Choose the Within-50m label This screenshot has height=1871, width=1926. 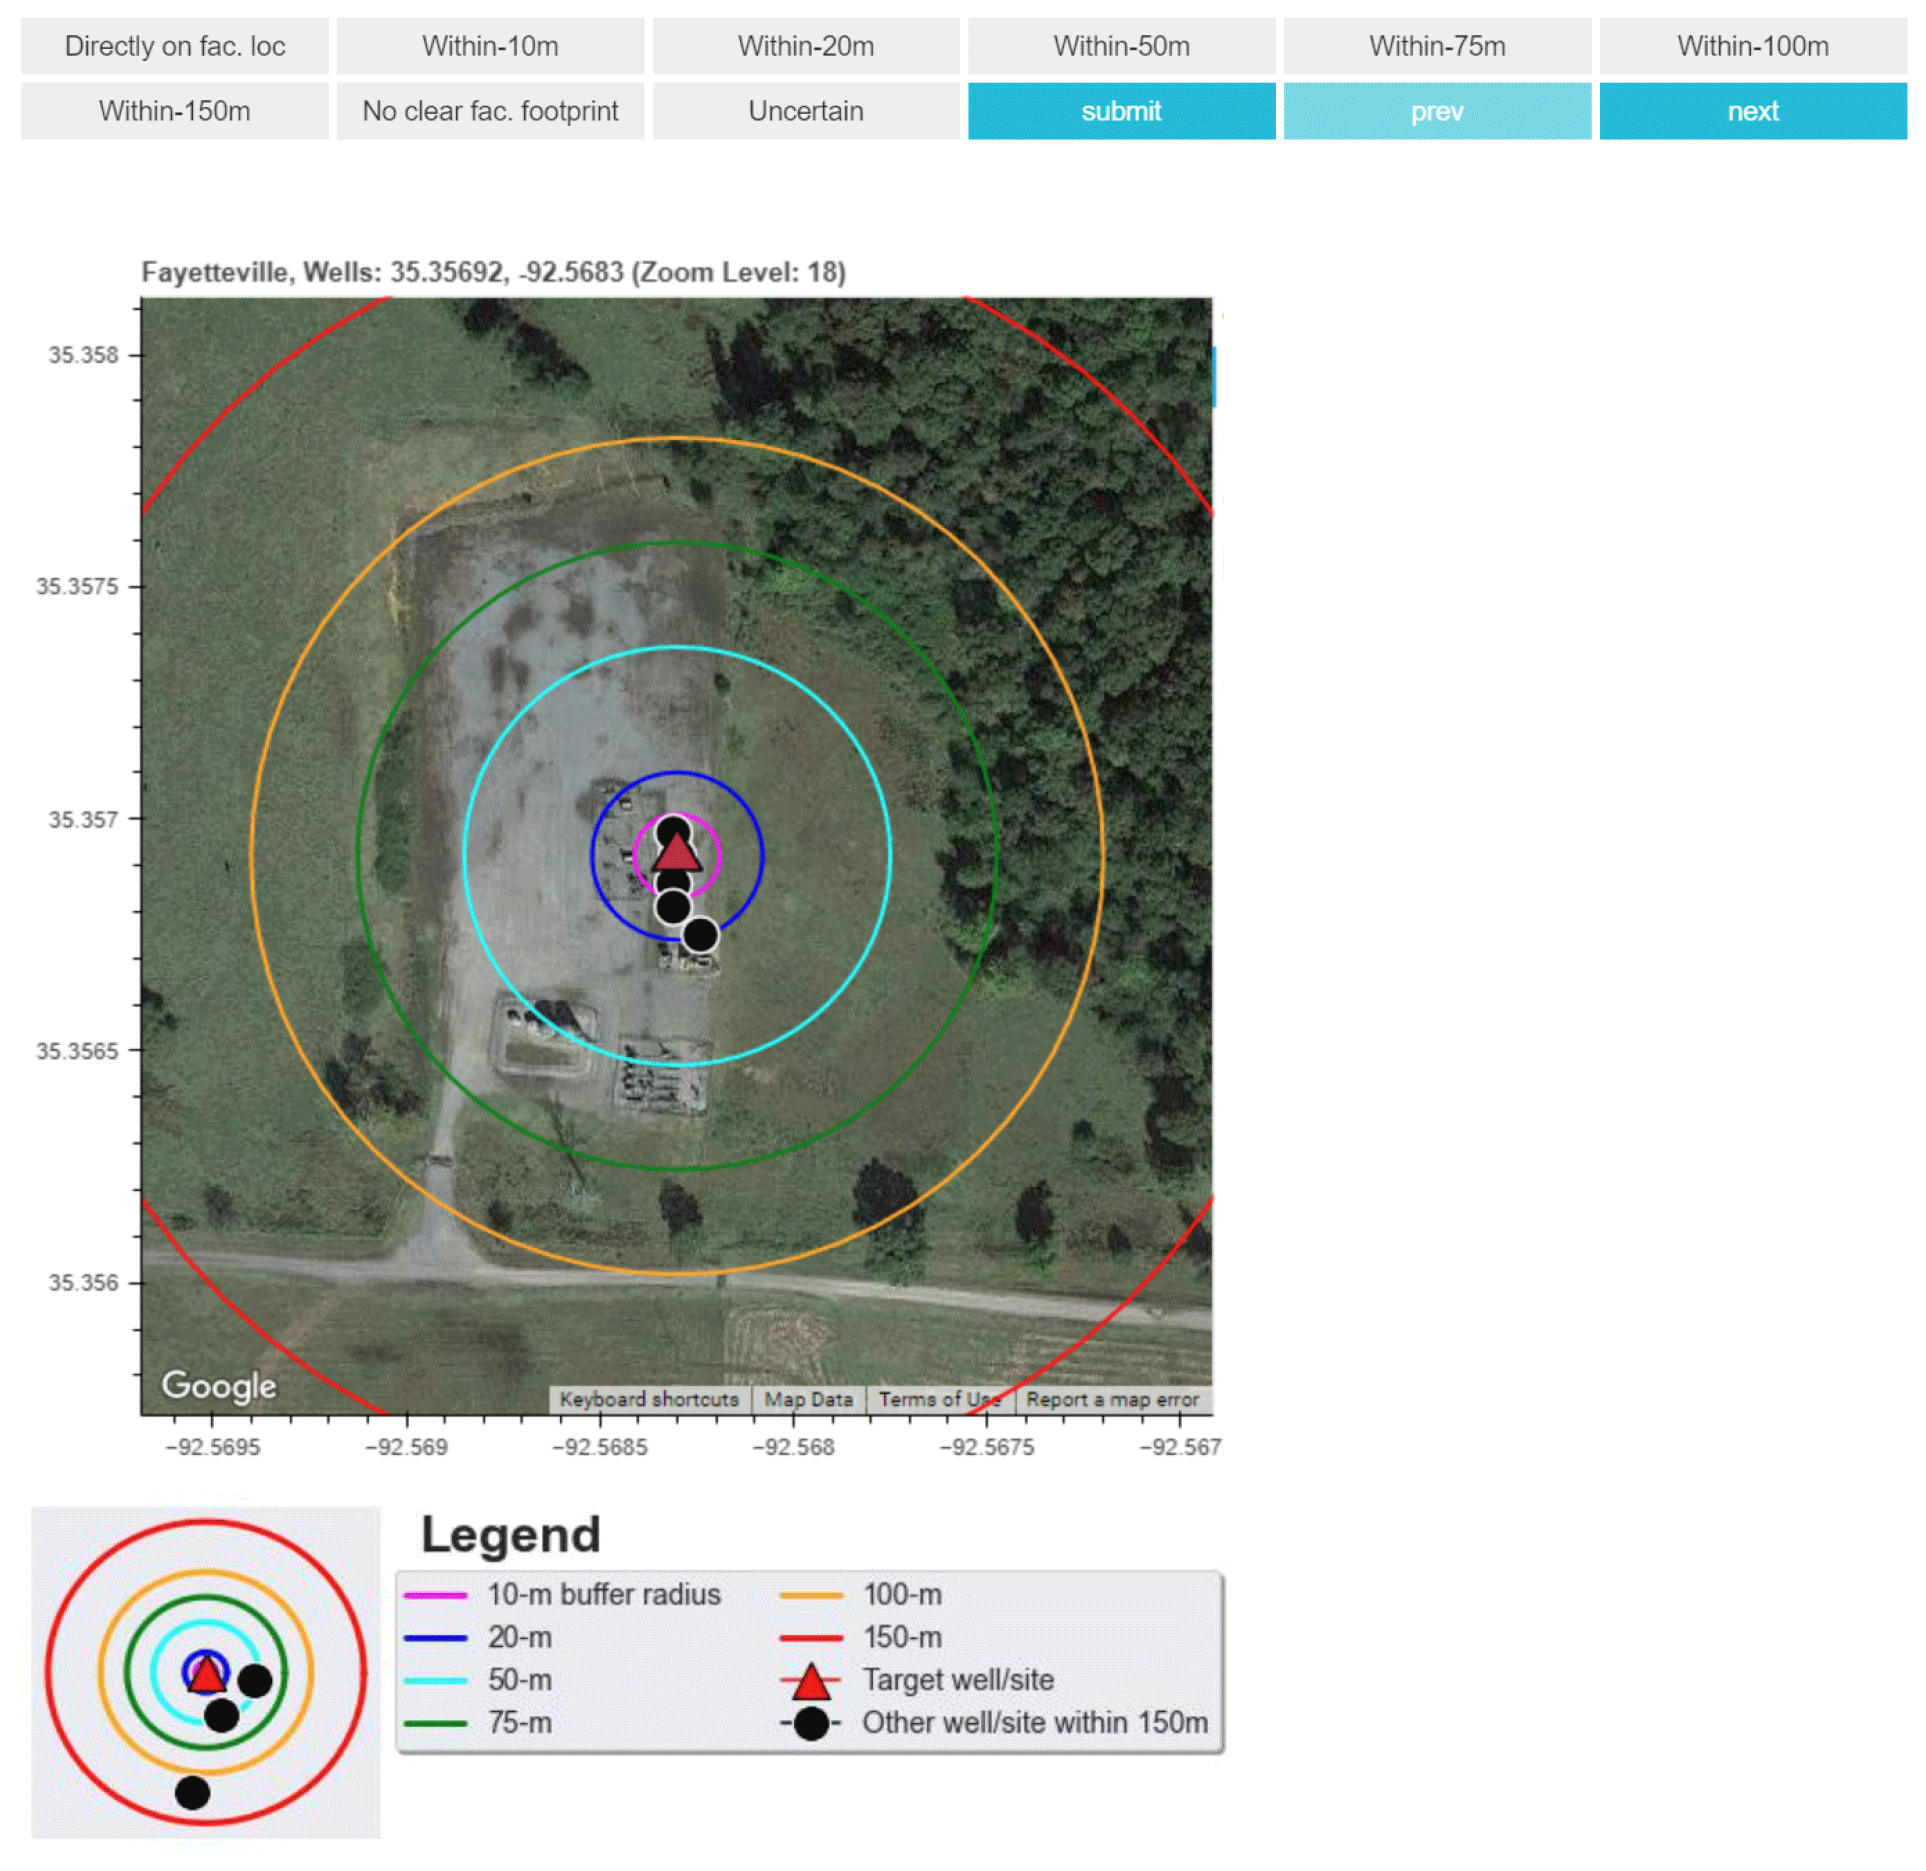(1122, 46)
